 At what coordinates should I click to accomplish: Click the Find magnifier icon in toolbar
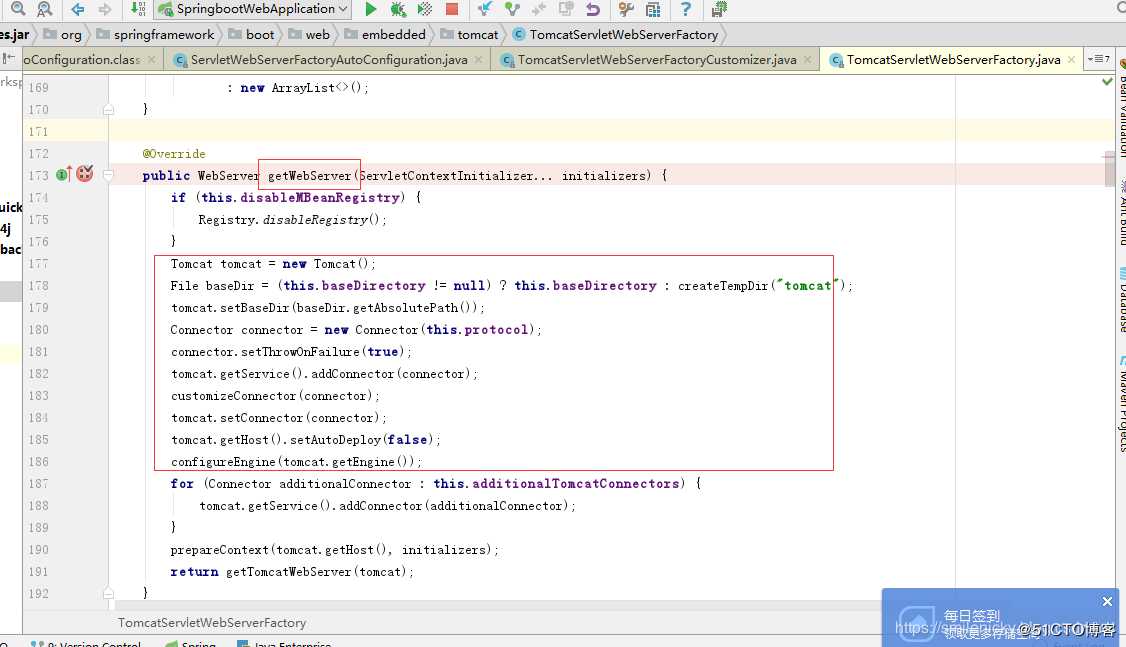[19, 9]
